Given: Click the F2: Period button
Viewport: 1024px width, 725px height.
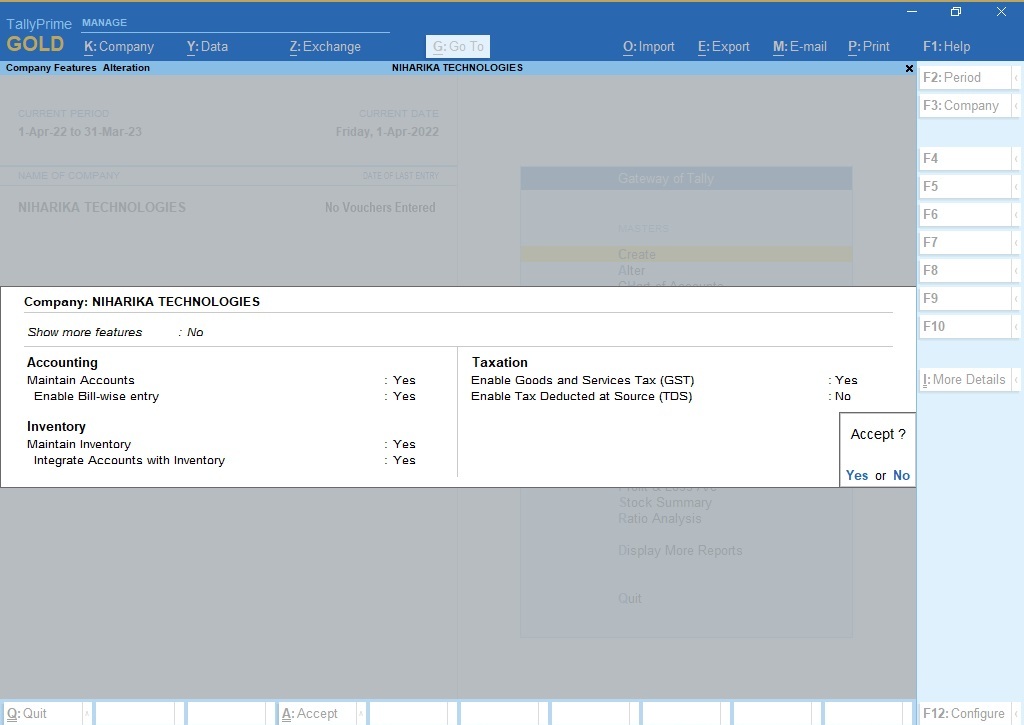Looking at the screenshot, I should click(x=965, y=77).
